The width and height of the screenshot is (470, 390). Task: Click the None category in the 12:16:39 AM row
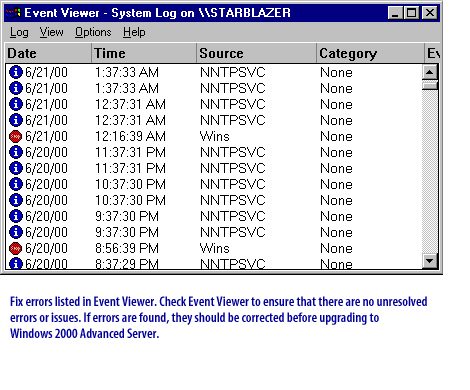336,136
